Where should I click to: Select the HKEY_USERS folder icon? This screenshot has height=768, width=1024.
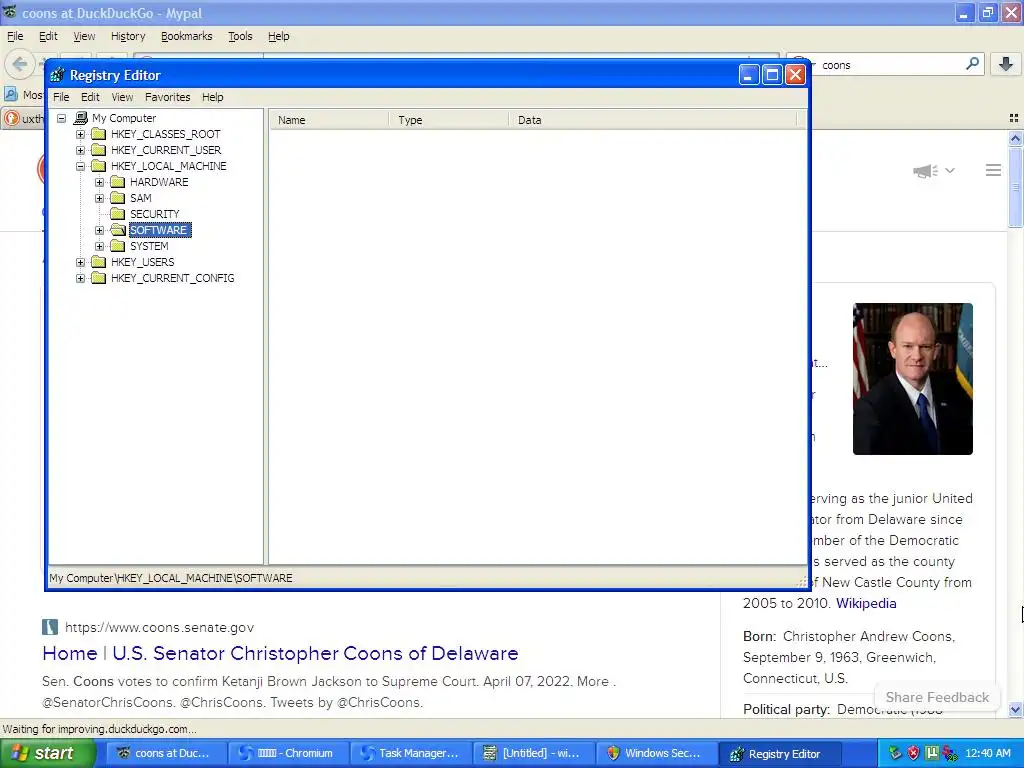(99, 262)
